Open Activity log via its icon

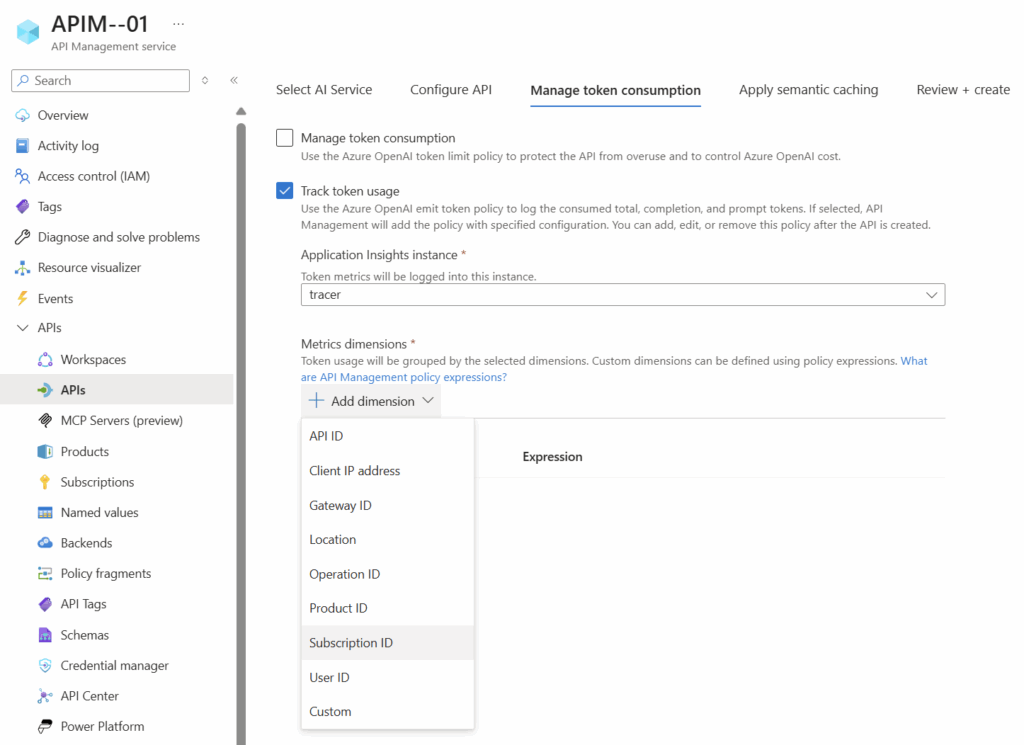pyautogui.click(x=22, y=146)
